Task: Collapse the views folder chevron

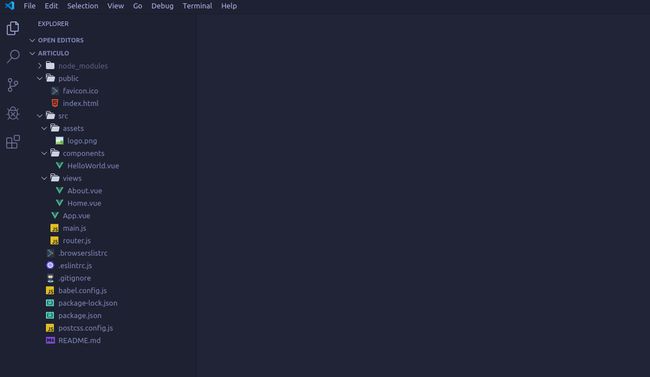Action: pos(44,178)
